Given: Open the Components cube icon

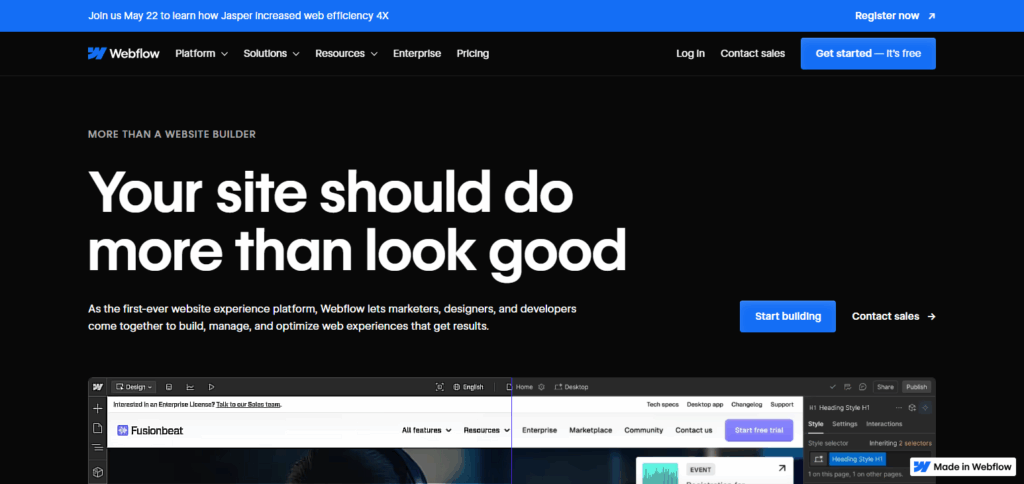Looking at the screenshot, I should point(97,472).
